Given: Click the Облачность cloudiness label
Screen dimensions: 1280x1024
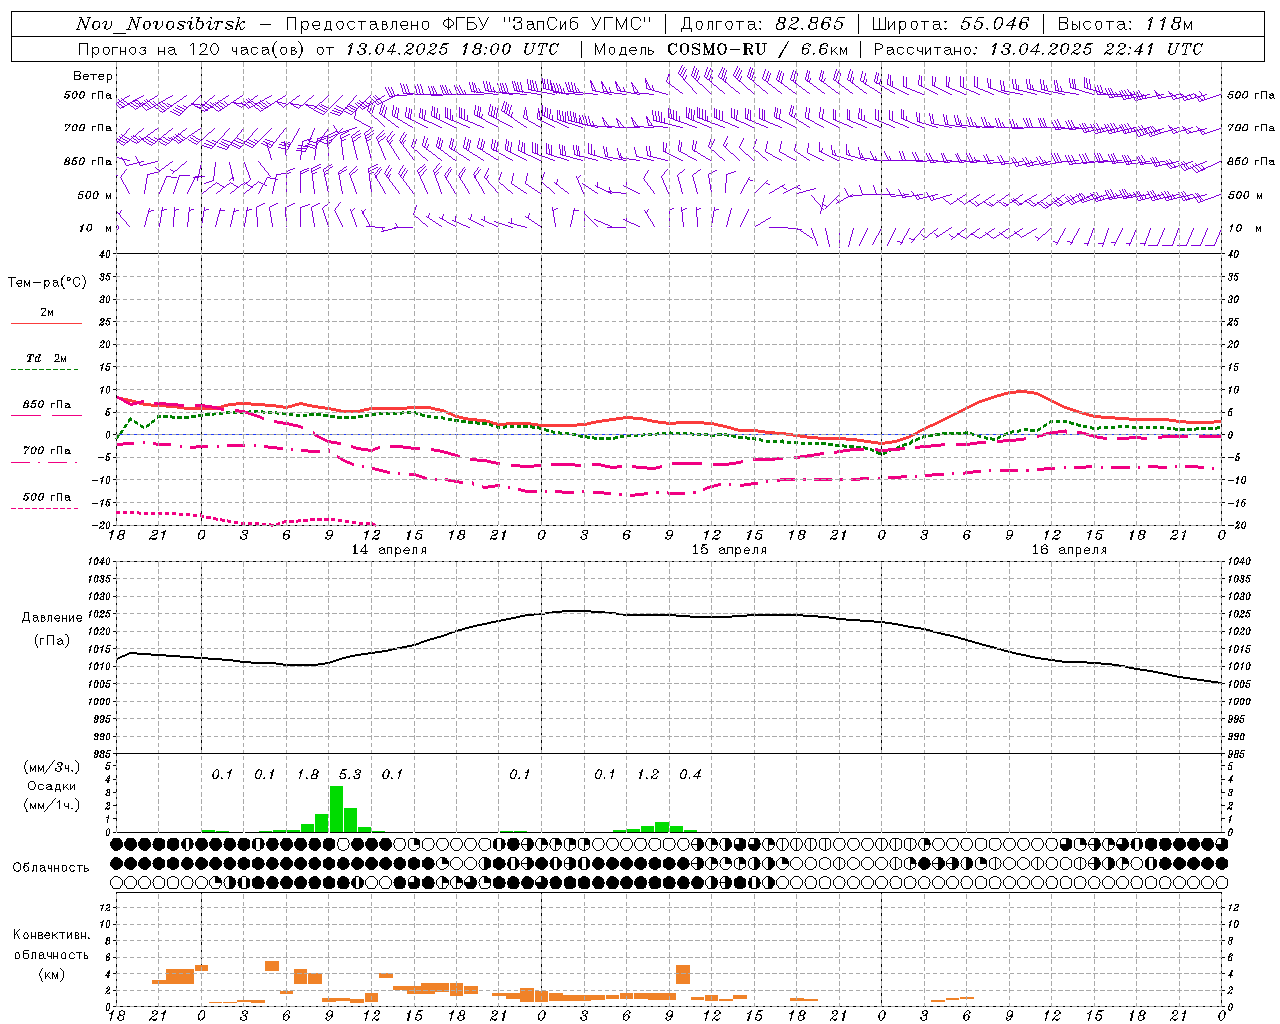Looking at the screenshot, I should [51, 868].
